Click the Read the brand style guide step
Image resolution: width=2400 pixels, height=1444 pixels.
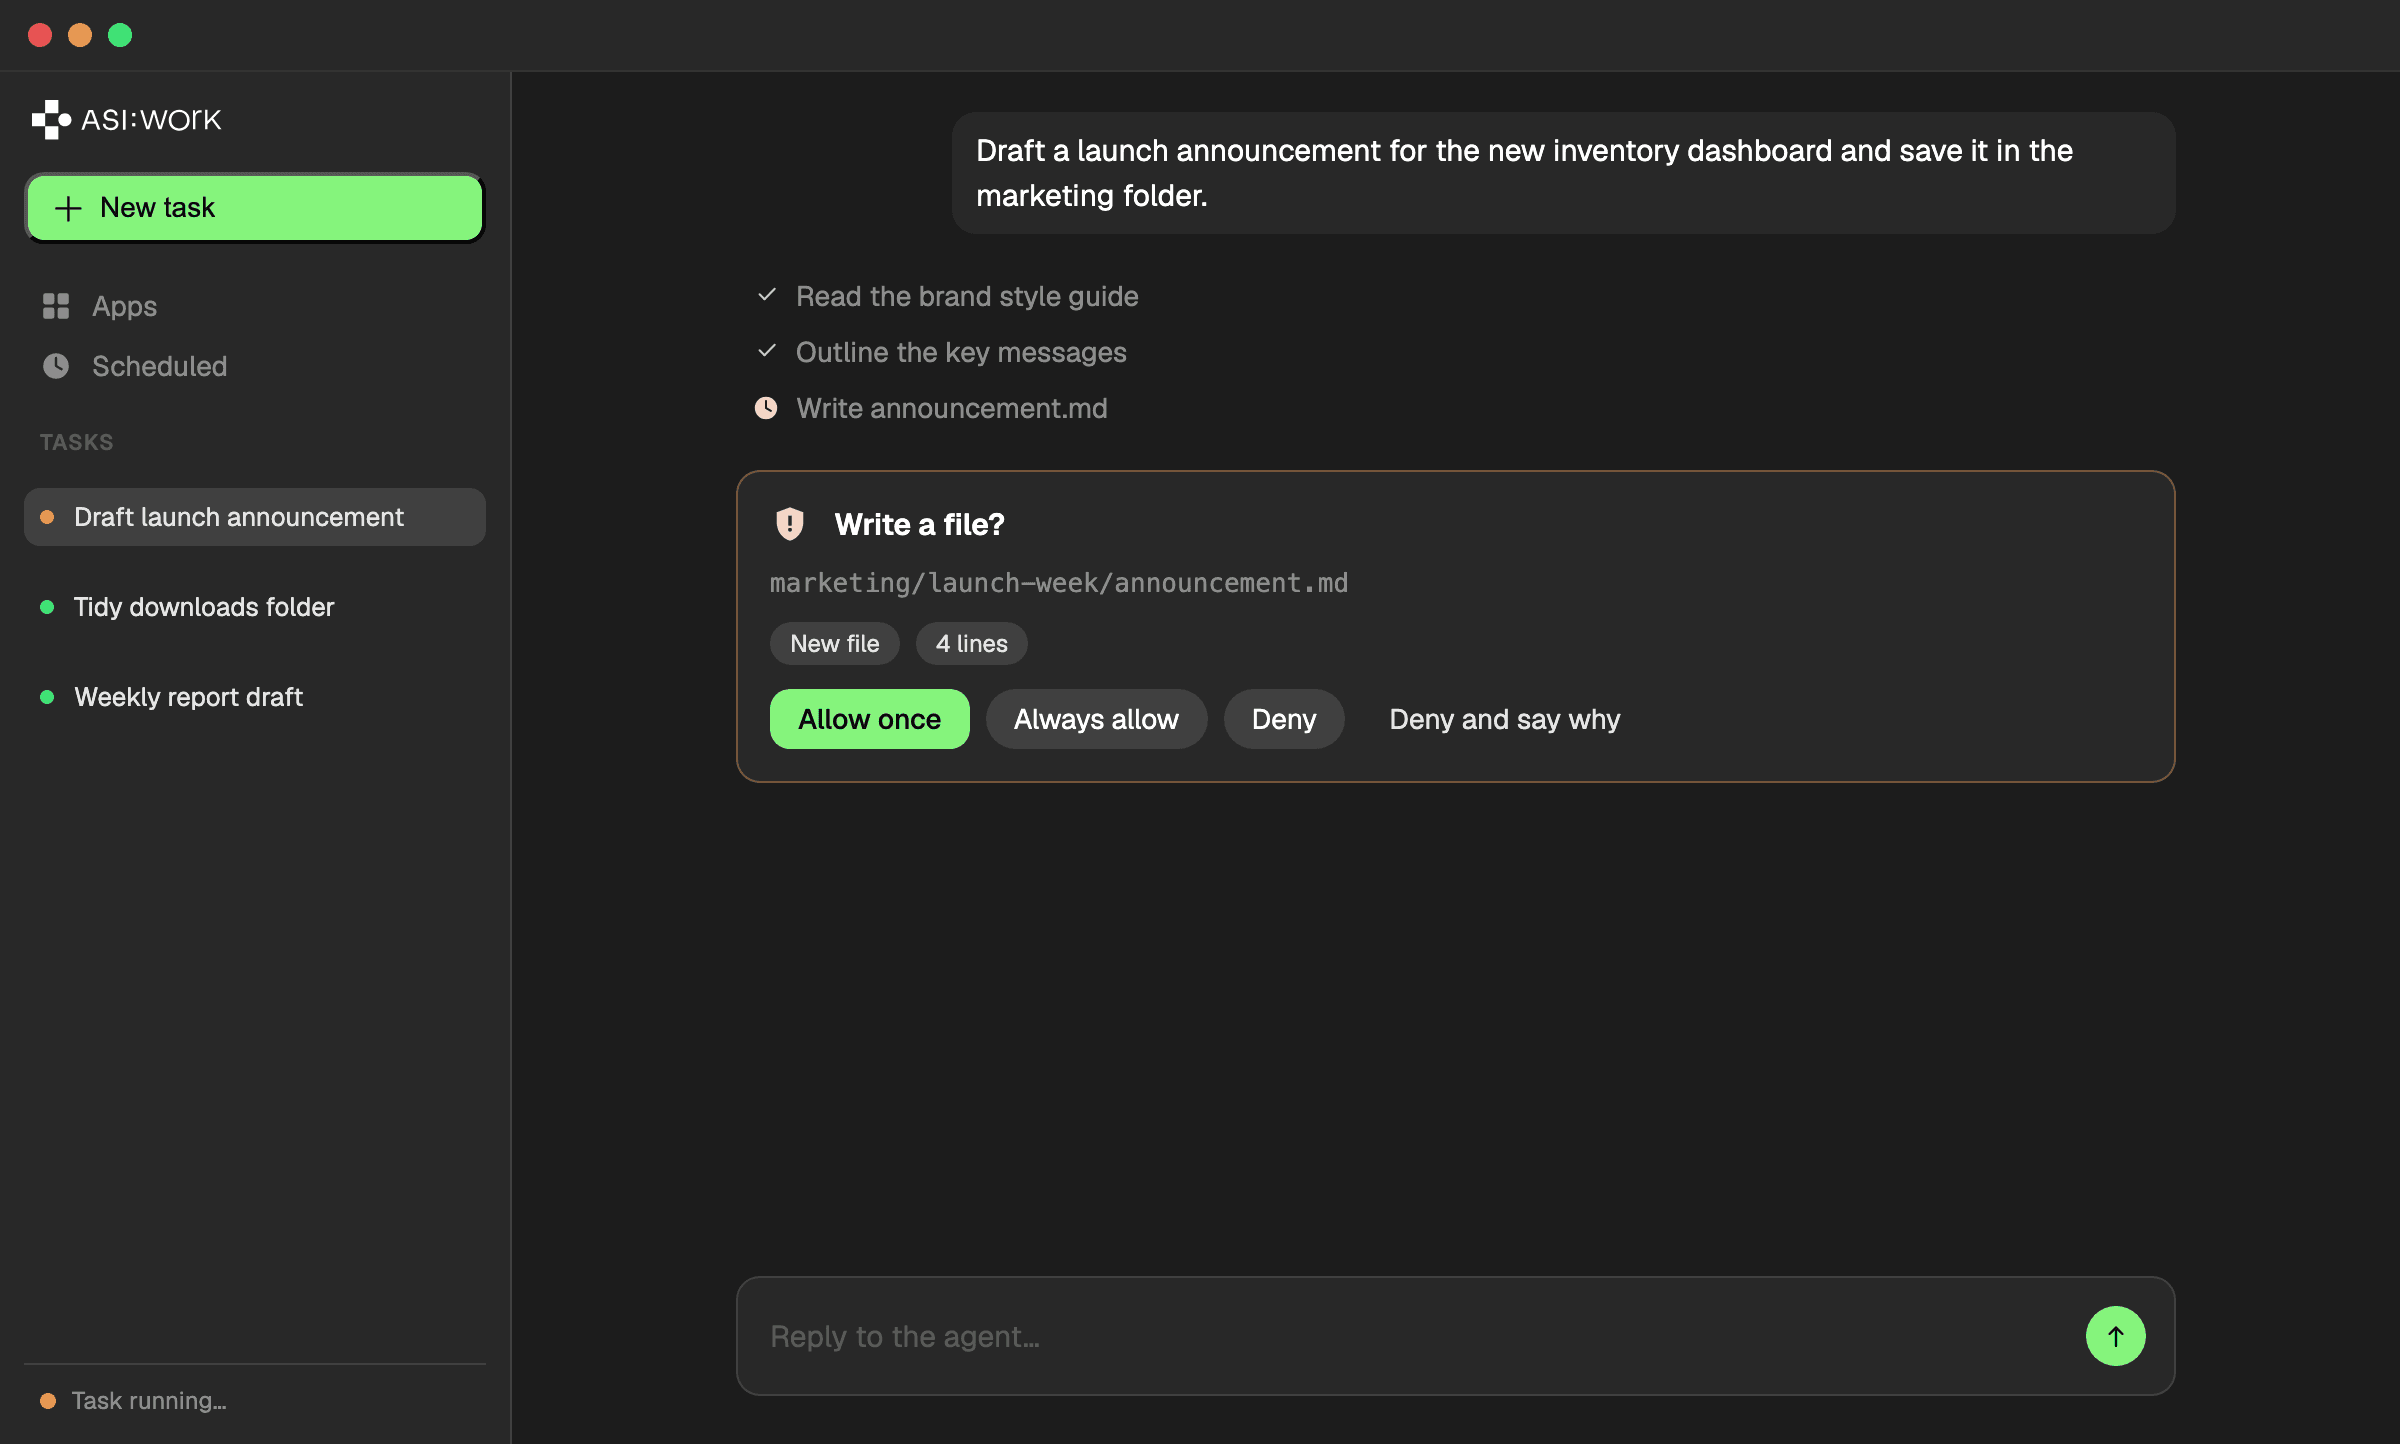pyautogui.click(x=967, y=296)
